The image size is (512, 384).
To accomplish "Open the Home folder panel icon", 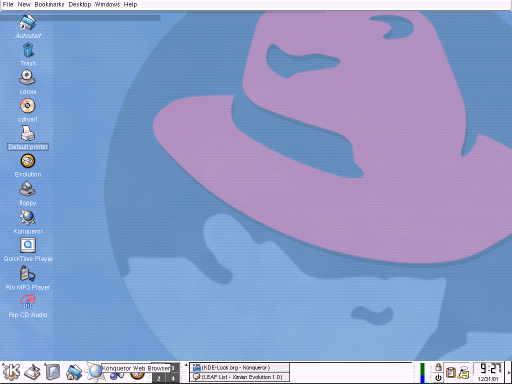I will click(74, 372).
